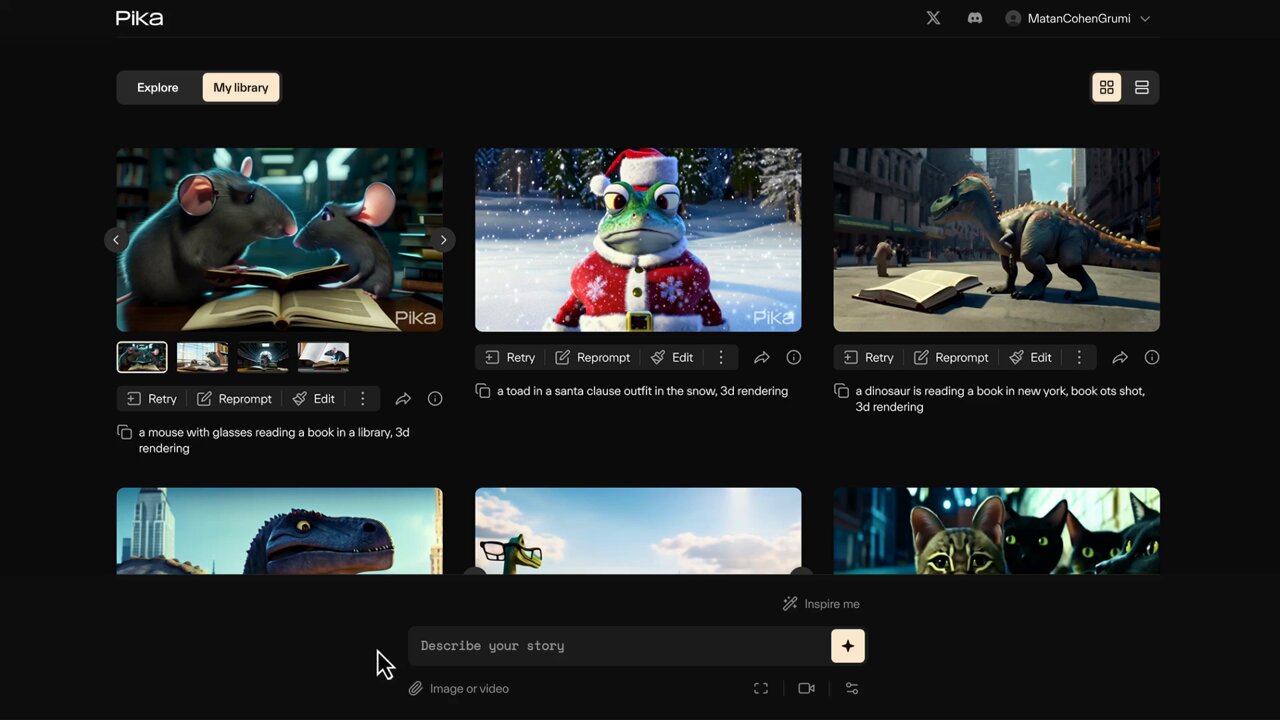This screenshot has width=1280, height=720.
Task: Retry the mouse with glasses video
Action: pyautogui.click(x=151, y=398)
